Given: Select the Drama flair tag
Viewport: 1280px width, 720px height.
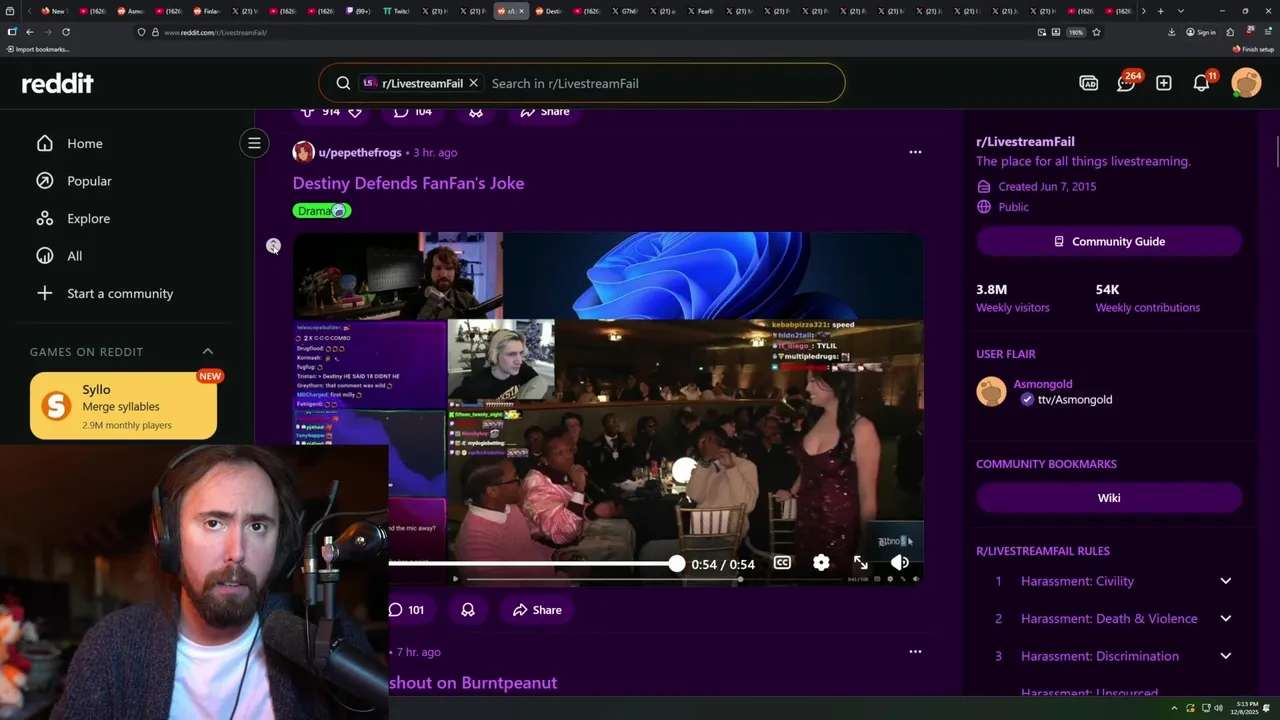Looking at the screenshot, I should point(321,211).
